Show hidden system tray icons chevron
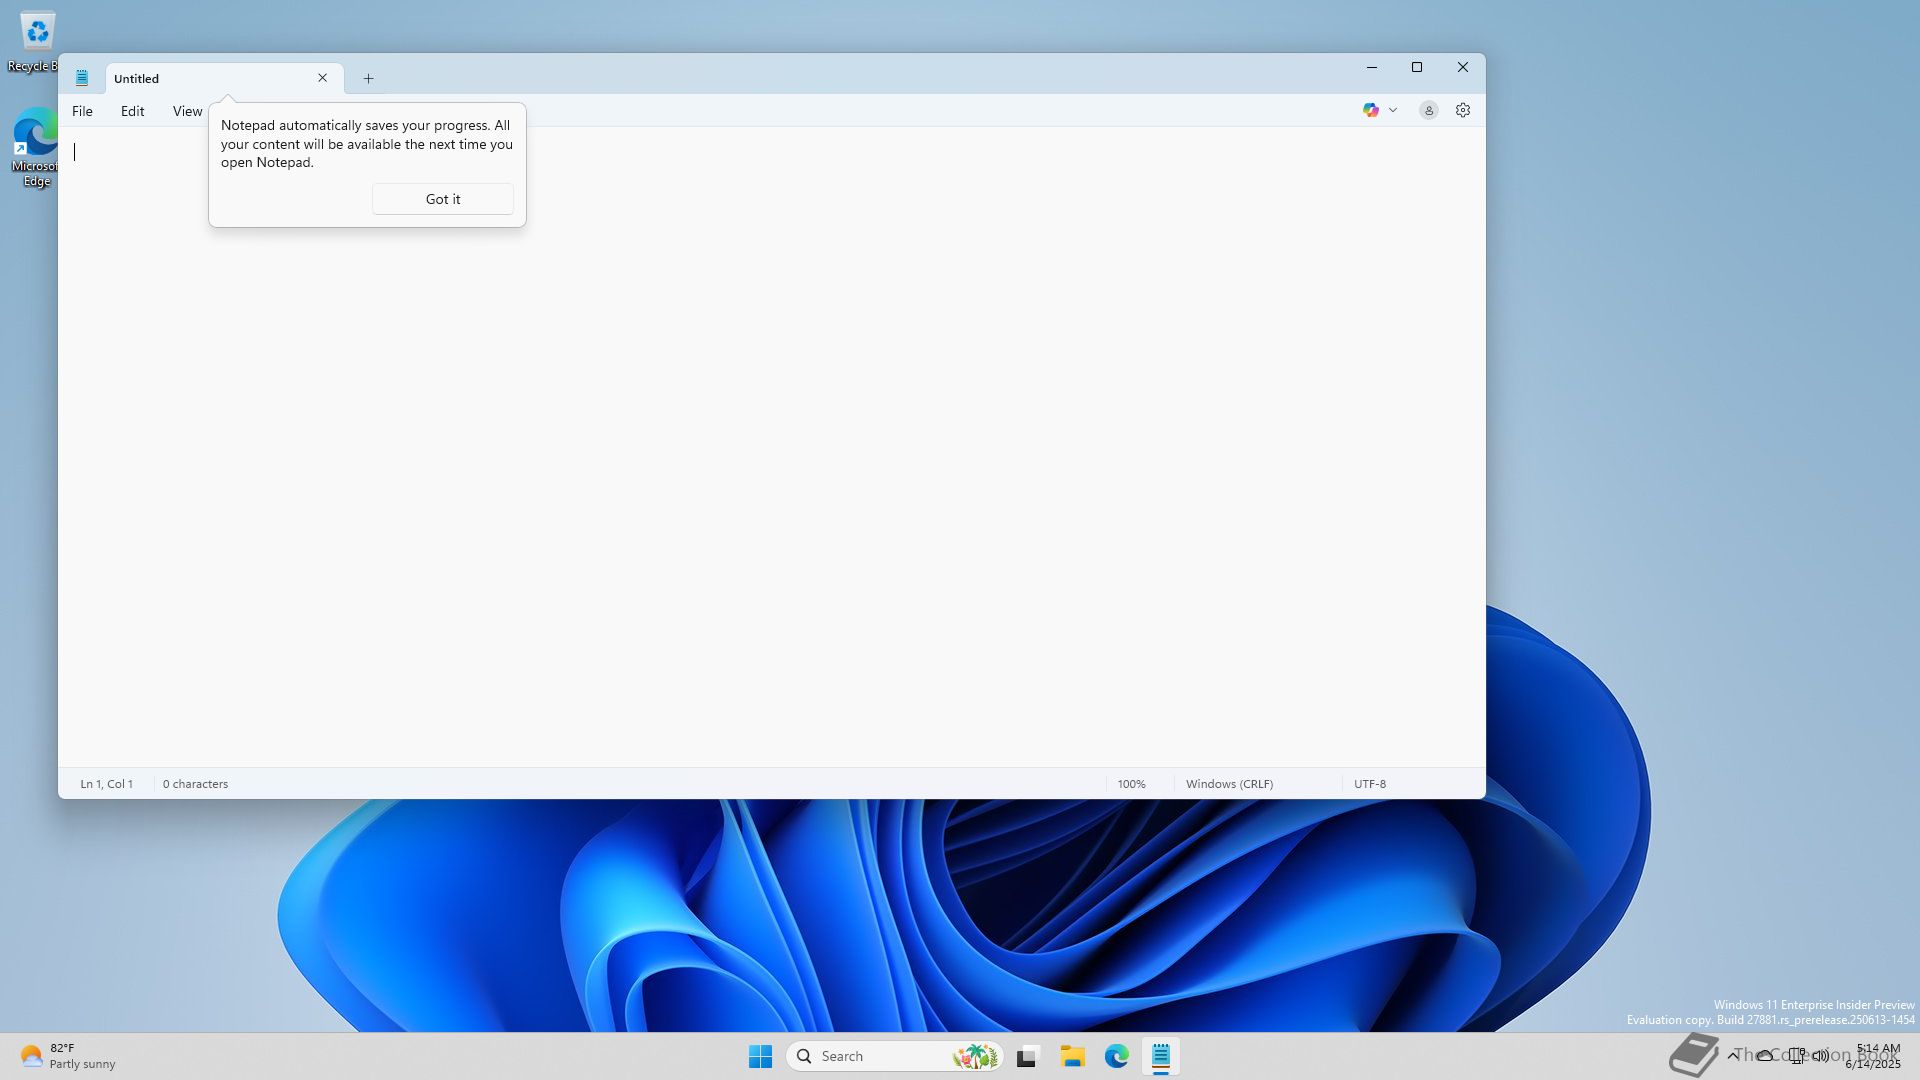Image resolution: width=1920 pixels, height=1080 pixels. 1733,1055
